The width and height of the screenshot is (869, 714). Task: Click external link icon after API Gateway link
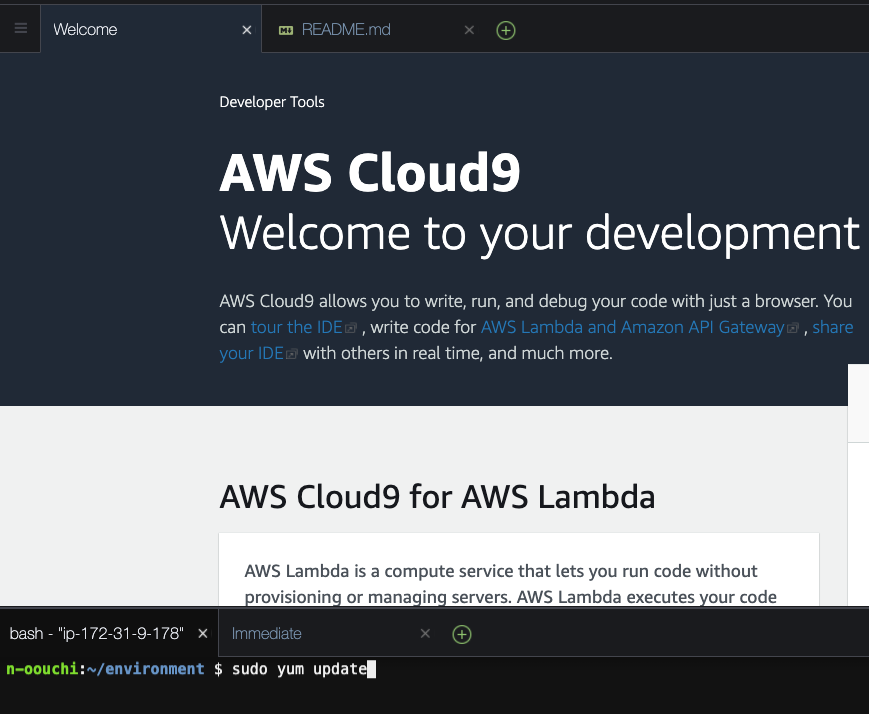[x=793, y=328]
